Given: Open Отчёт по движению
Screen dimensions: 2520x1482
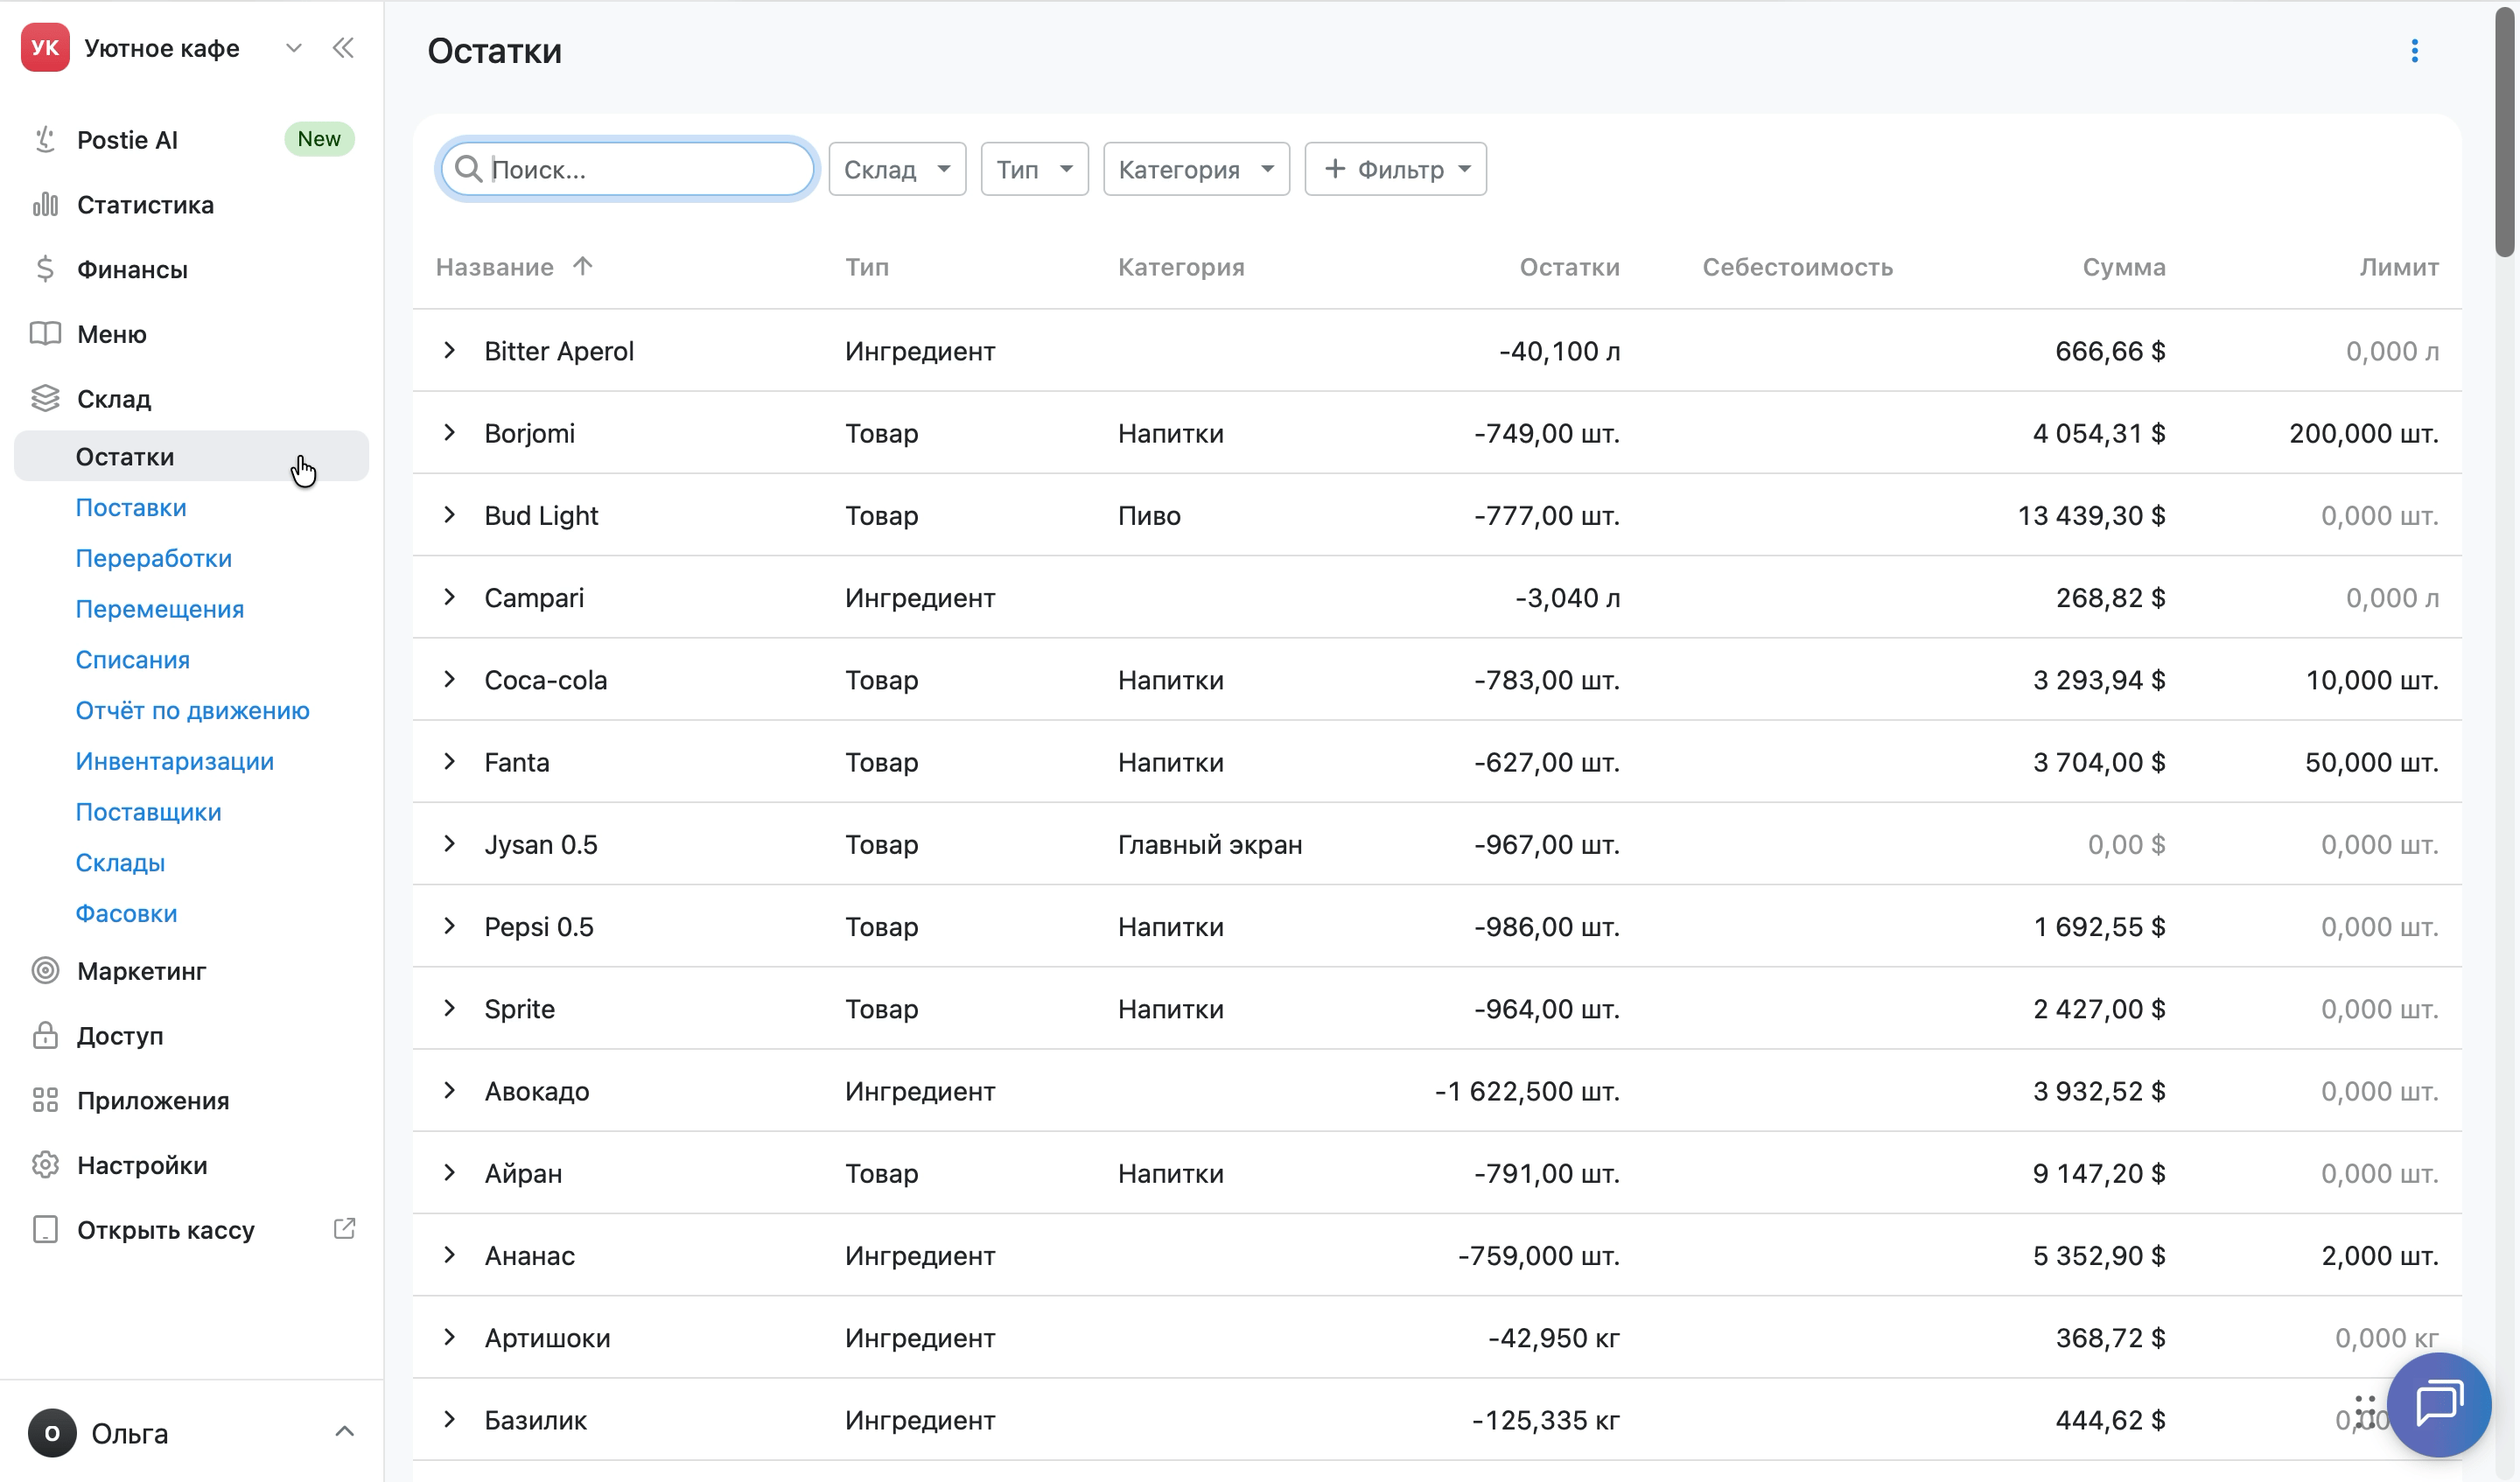Looking at the screenshot, I should point(193,710).
